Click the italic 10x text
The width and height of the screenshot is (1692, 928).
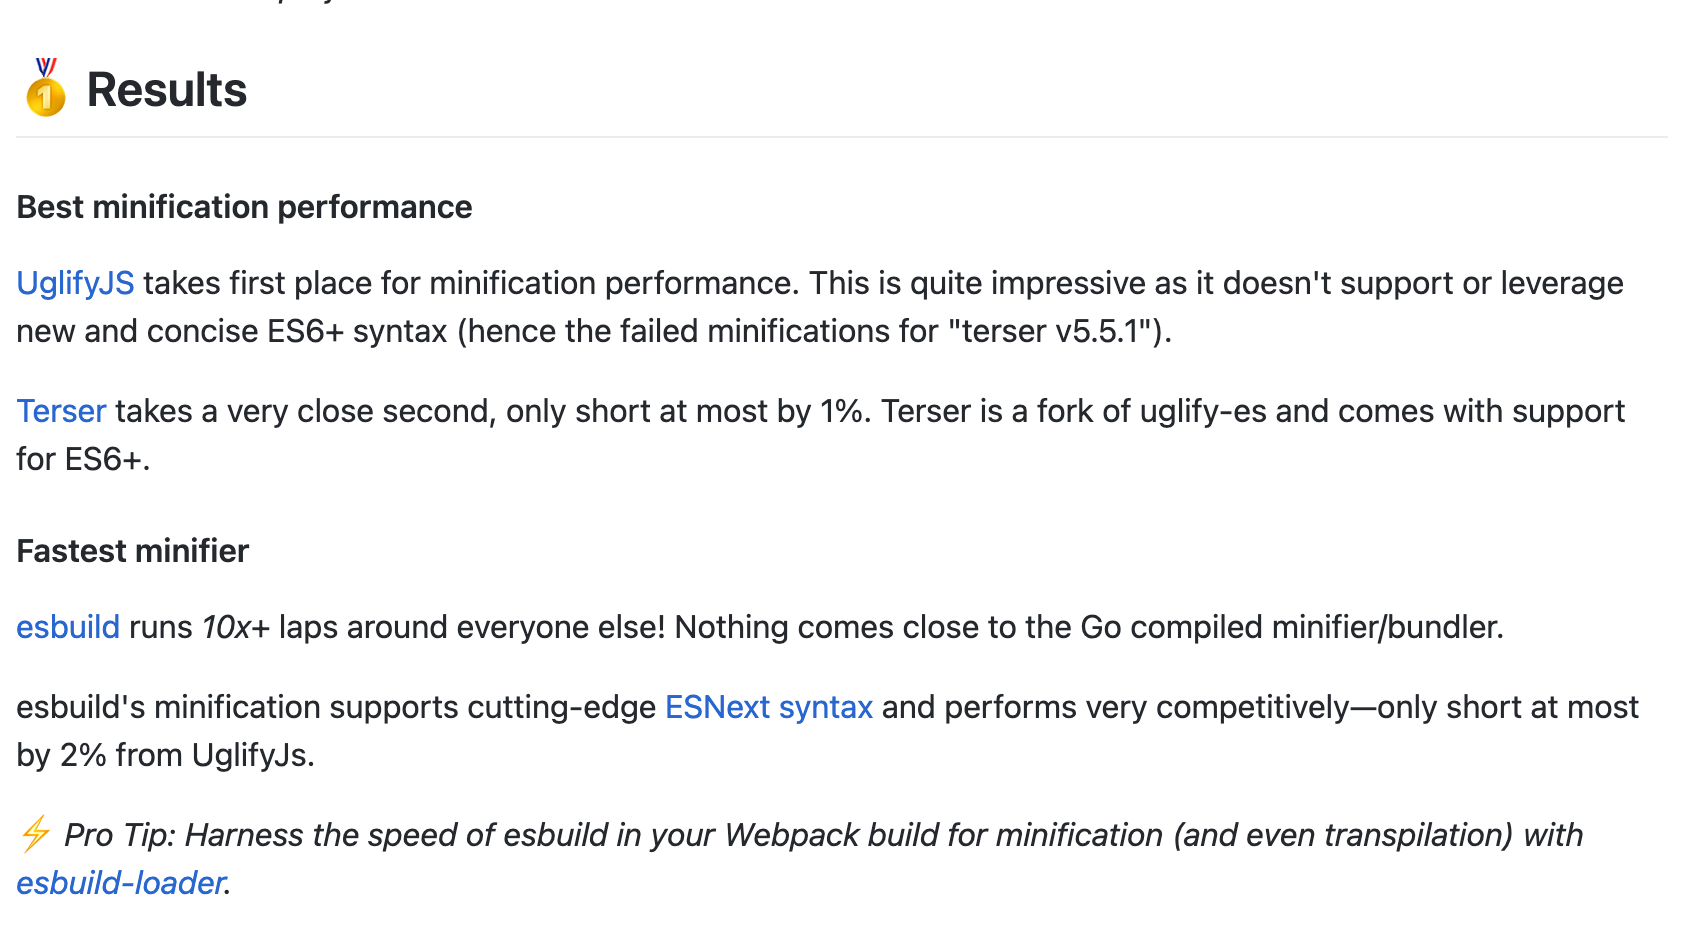(226, 627)
